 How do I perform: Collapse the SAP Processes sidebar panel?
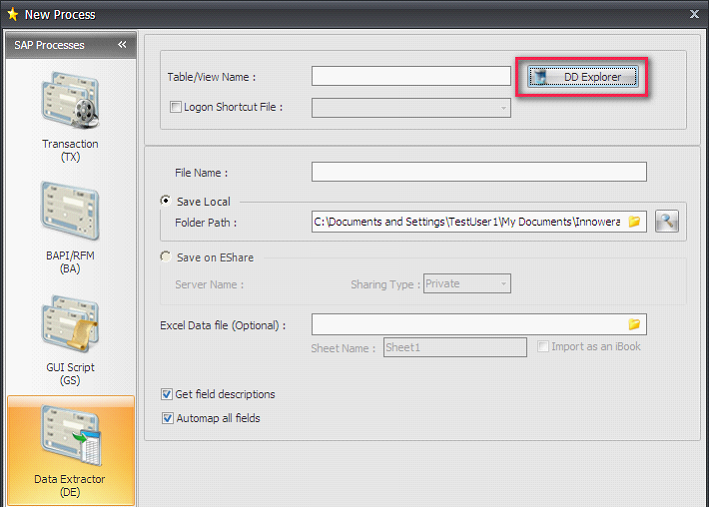point(122,45)
